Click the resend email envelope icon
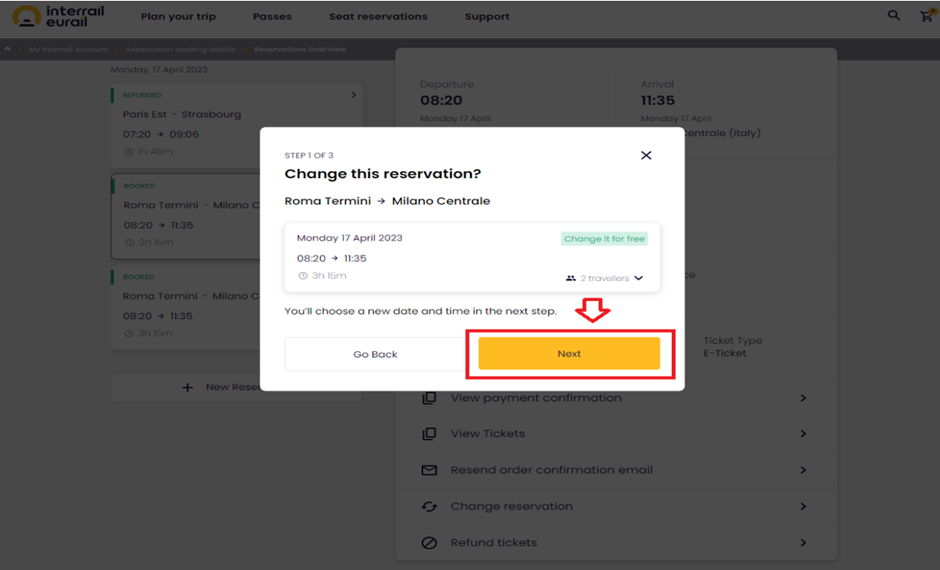940x570 pixels. (429, 470)
